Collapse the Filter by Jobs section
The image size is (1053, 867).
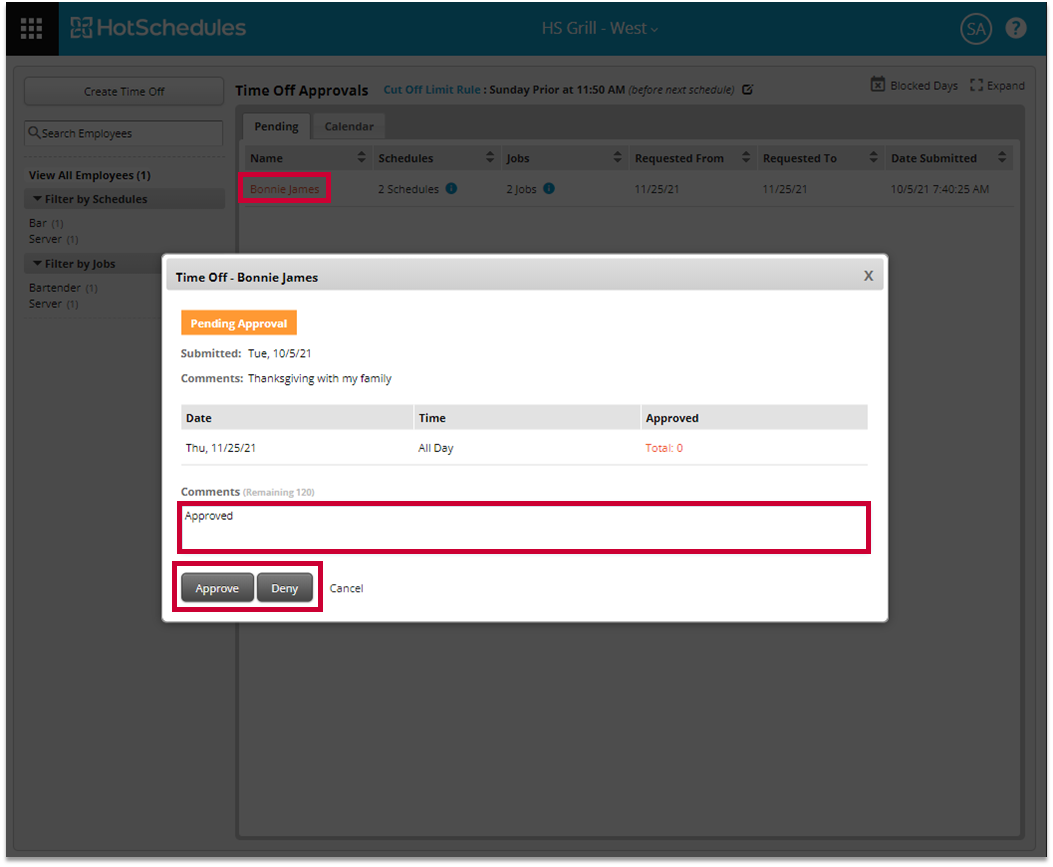coord(38,264)
